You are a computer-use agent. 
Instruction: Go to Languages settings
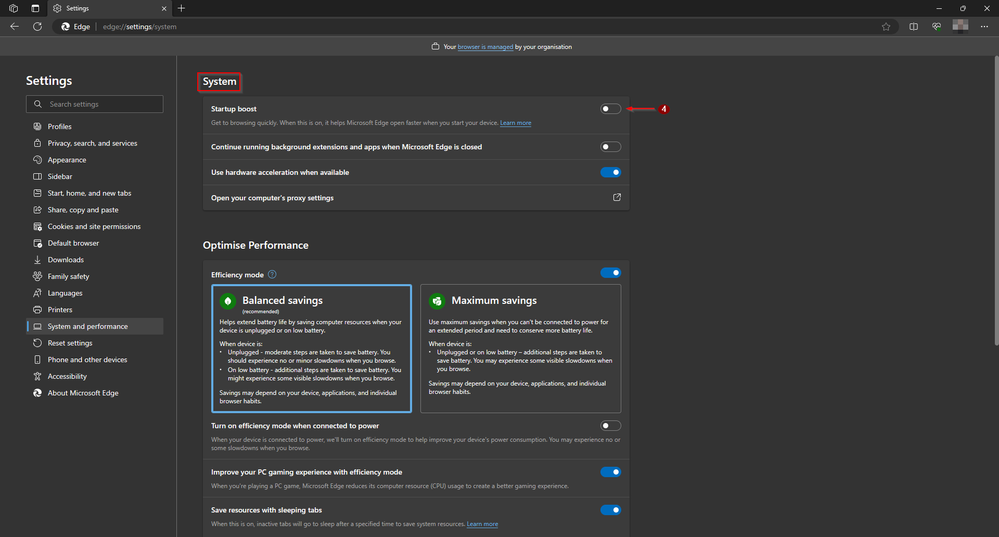point(94,293)
